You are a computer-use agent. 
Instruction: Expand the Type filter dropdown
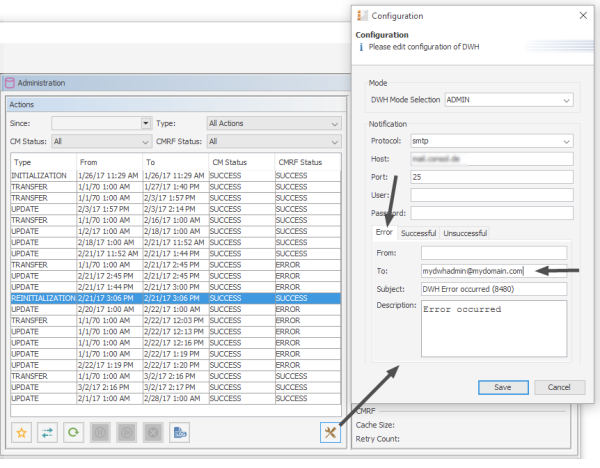(333, 123)
